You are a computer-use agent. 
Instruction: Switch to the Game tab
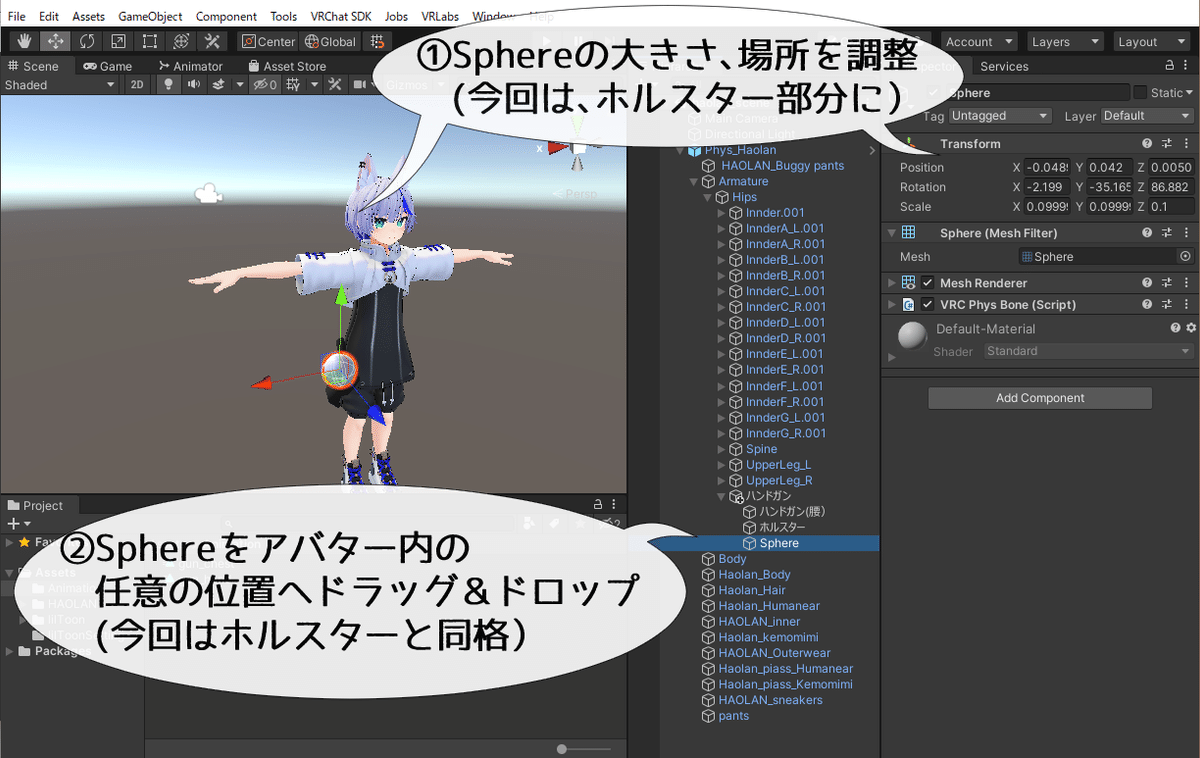[x=108, y=66]
